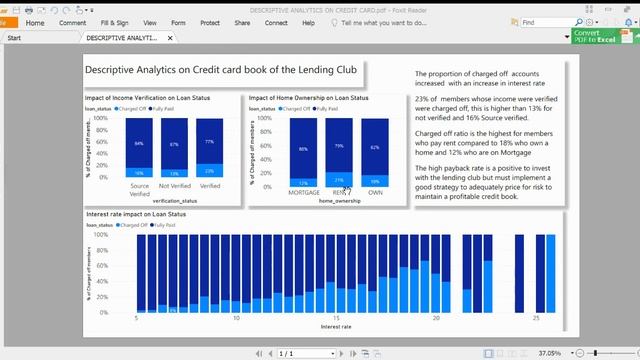This screenshot has width=640, height=360.
Task: Click 'Interest rate impact on Loan Status' heading
Action: [136, 214]
